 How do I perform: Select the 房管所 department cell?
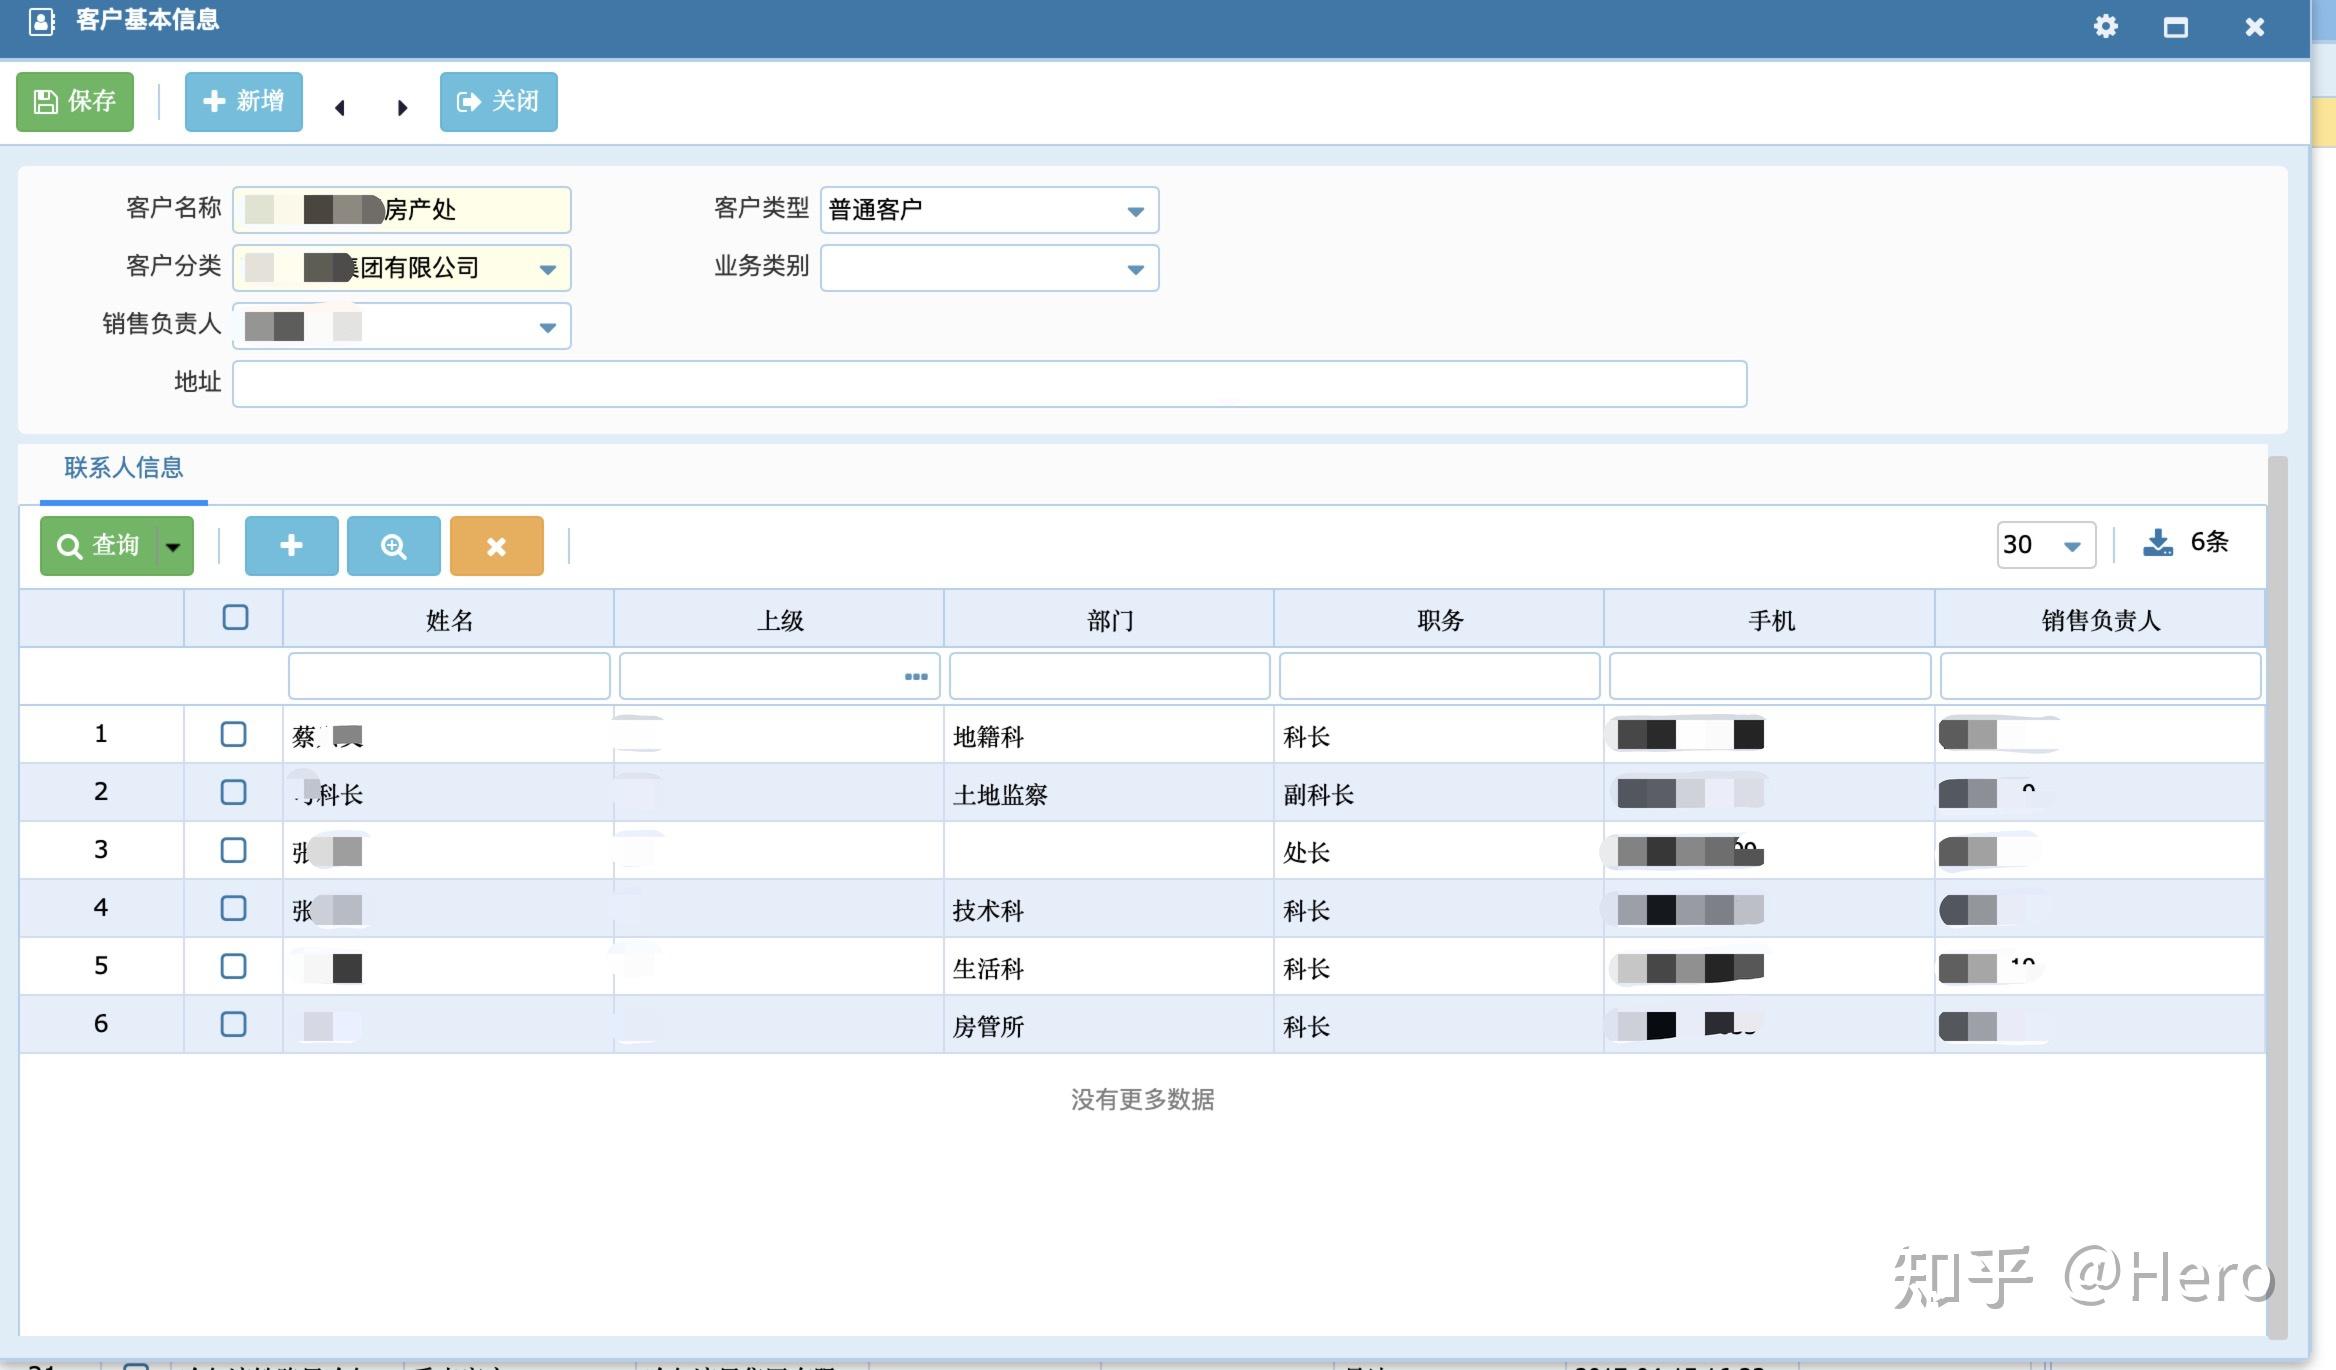(x=1109, y=1025)
